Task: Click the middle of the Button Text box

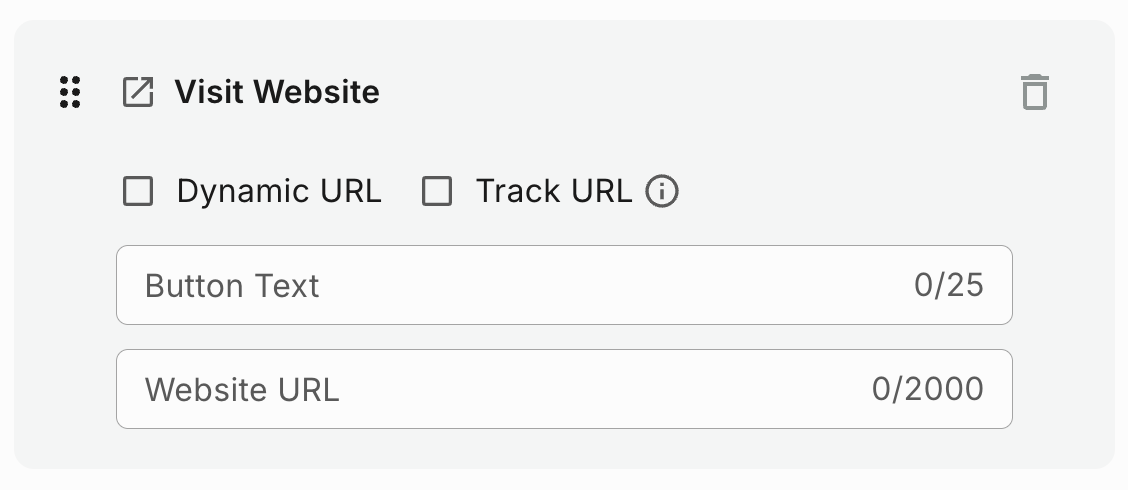Action: click(564, 285)
